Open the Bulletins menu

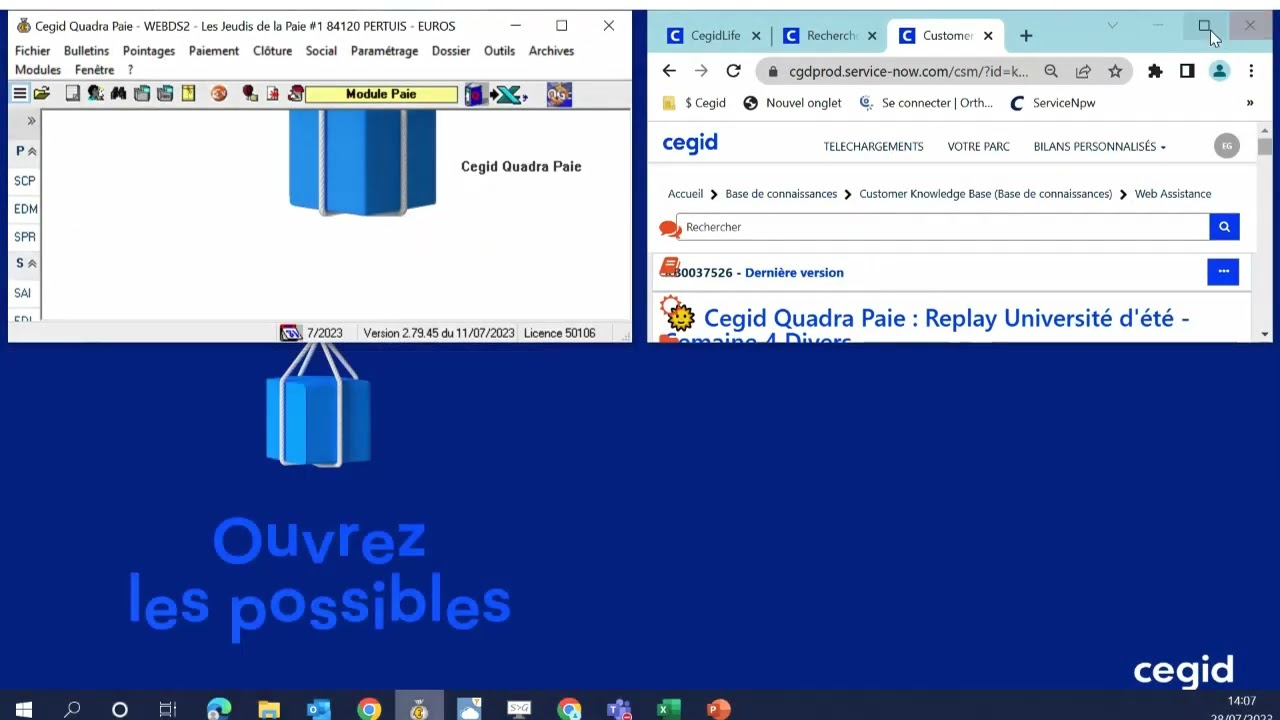pyautogui.click(x=86, y=51)
